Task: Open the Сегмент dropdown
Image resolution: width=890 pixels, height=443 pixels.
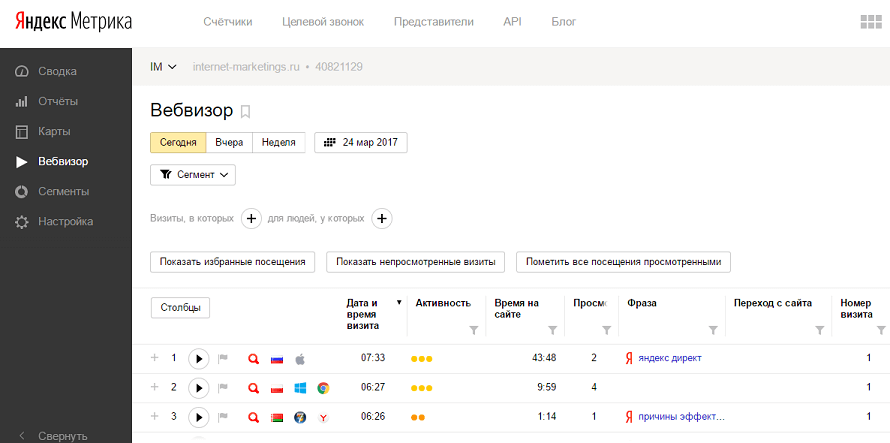Action: [x=193, y=174]
